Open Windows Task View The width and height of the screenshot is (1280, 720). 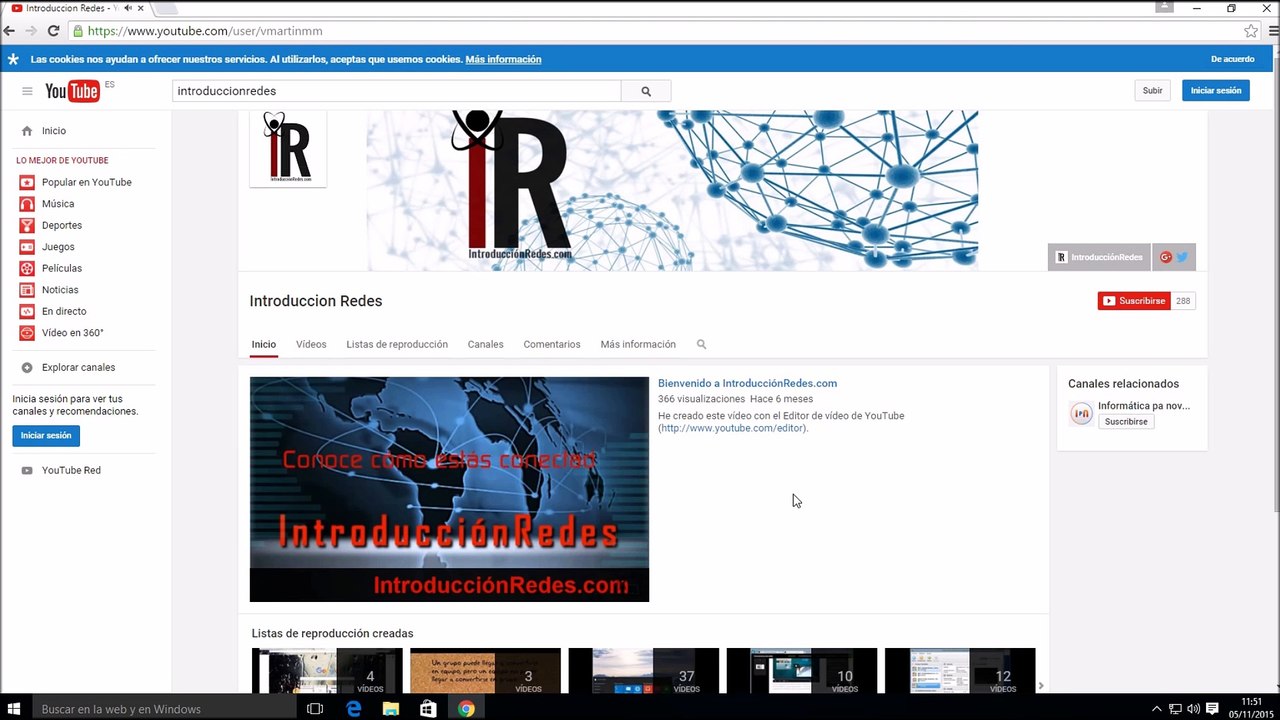point(315,709)
